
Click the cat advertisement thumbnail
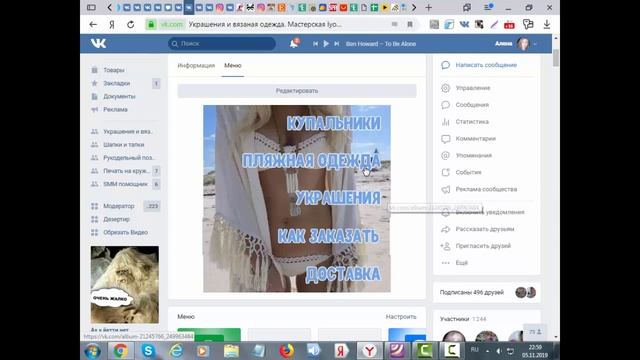(x=124, y=284)
